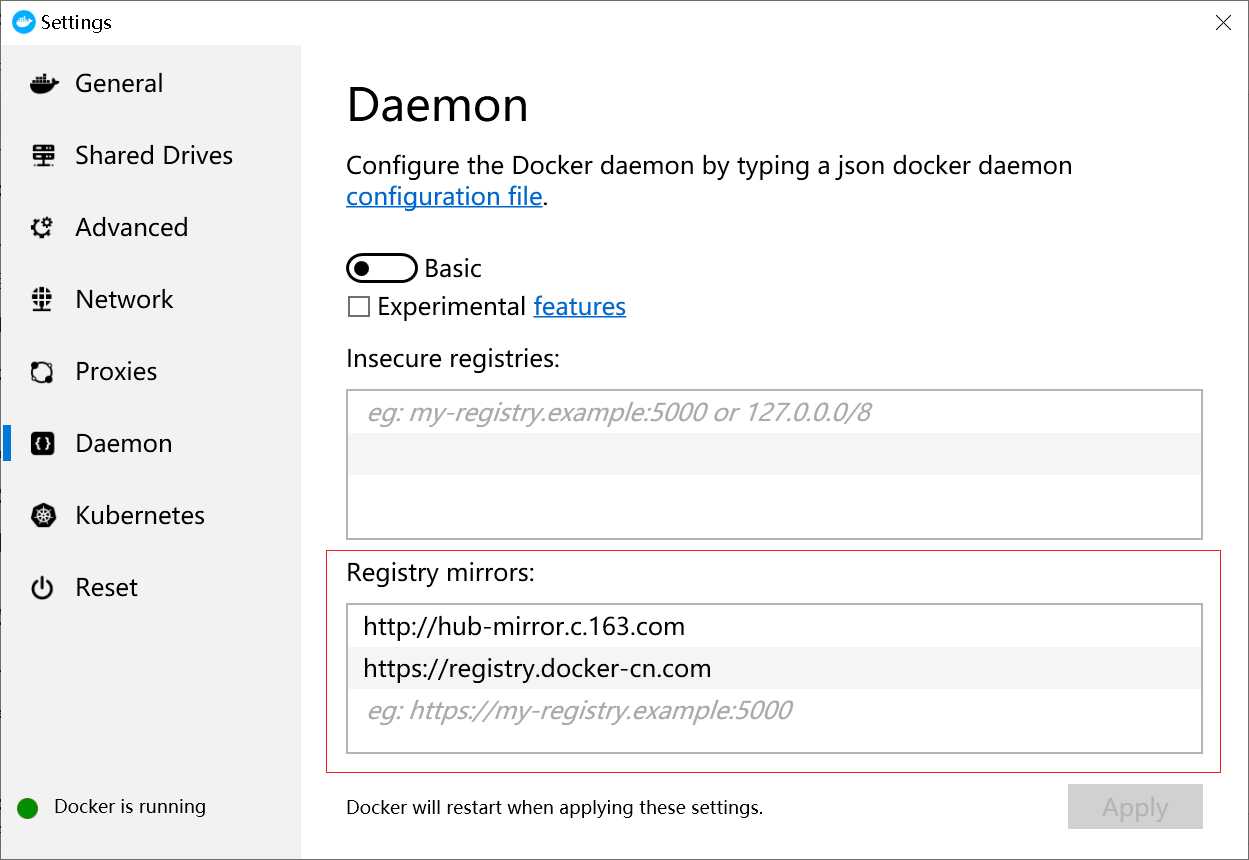Select the Kubernetes settings tab
The width and height of the screenshot is (1249, 860).
coord(140,516)
